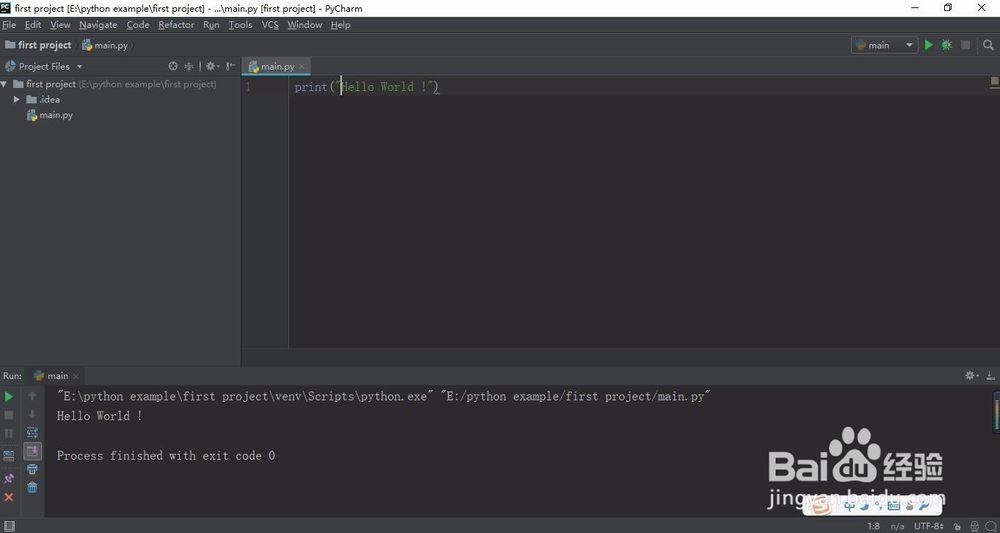Close the main tab in Run panel
The width and height of the screenshot is (1000, 533).
(76, 376)
